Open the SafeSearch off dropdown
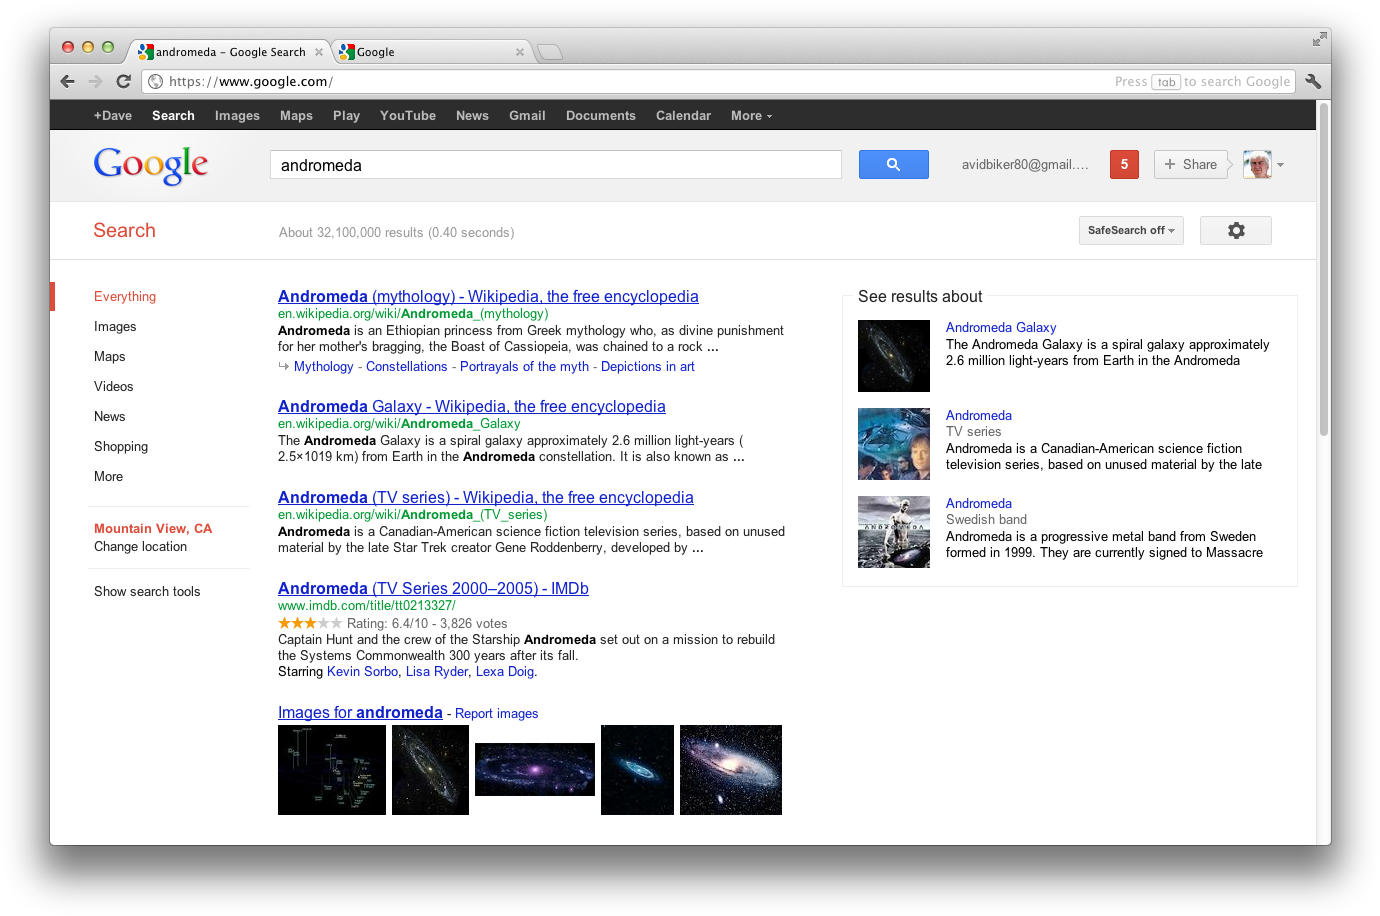This screenshot has width=1380, height=916. (x=1131, y=230)
